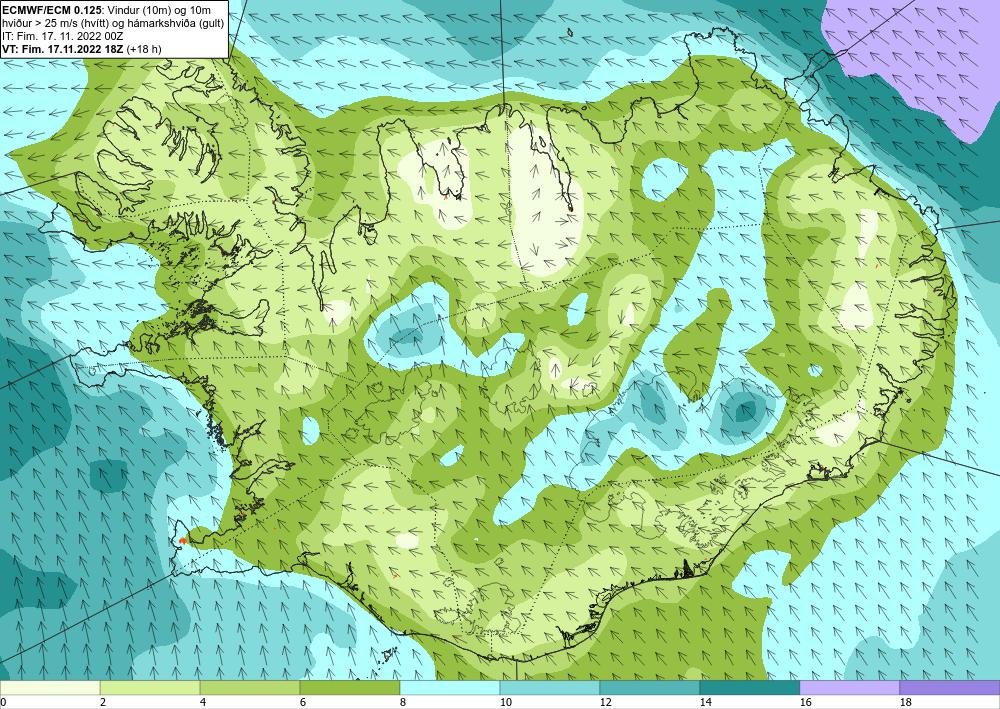Click the light purple 16–18 m/s legend swatch
The image size is (1000, 709).
(849, 687)
